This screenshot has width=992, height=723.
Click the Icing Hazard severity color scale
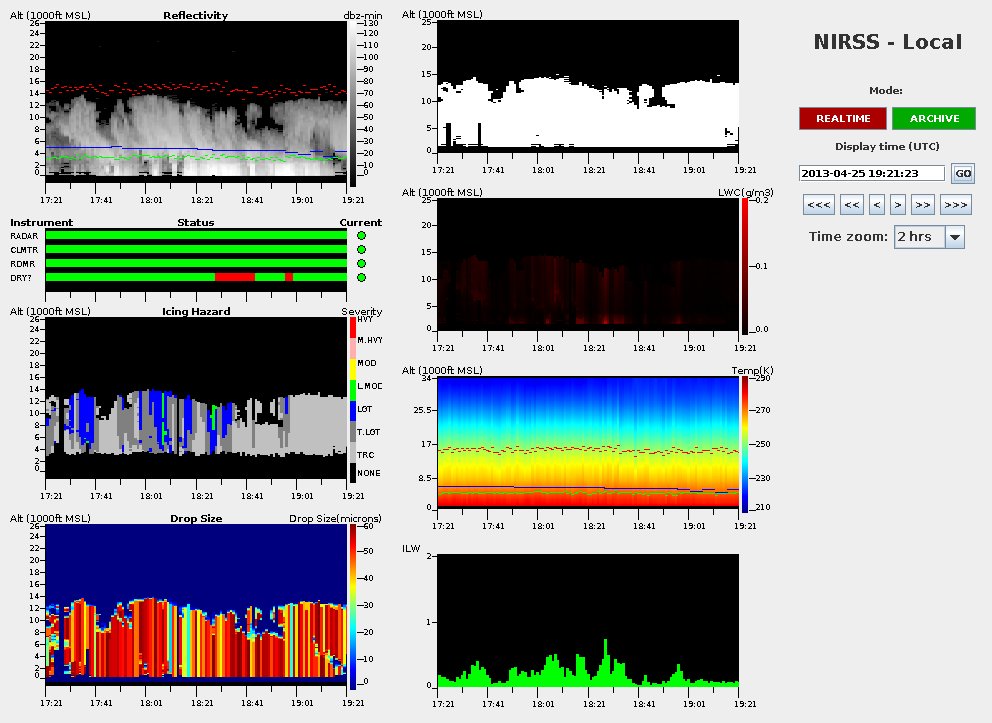pyautogui.click(x=351, y=399)
